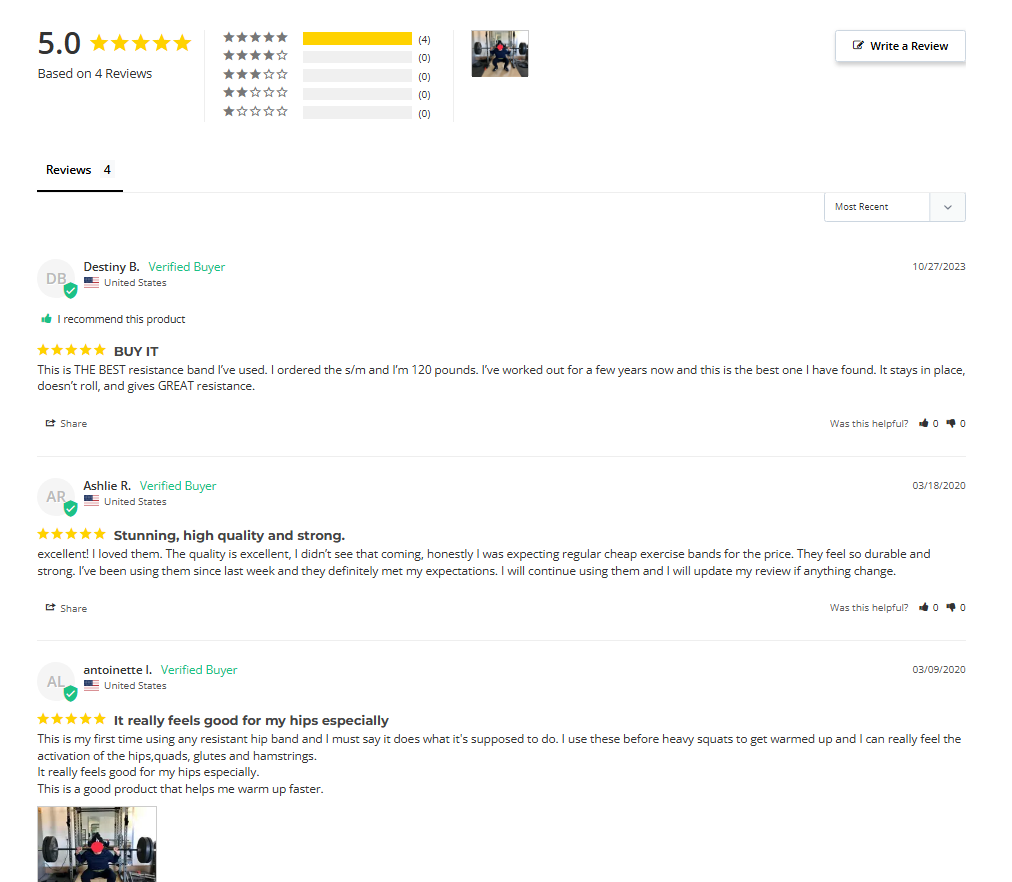This screenshot has width=1012, height=882.
Task: Filter reviews by three stars row
Action: coord(327,75)
